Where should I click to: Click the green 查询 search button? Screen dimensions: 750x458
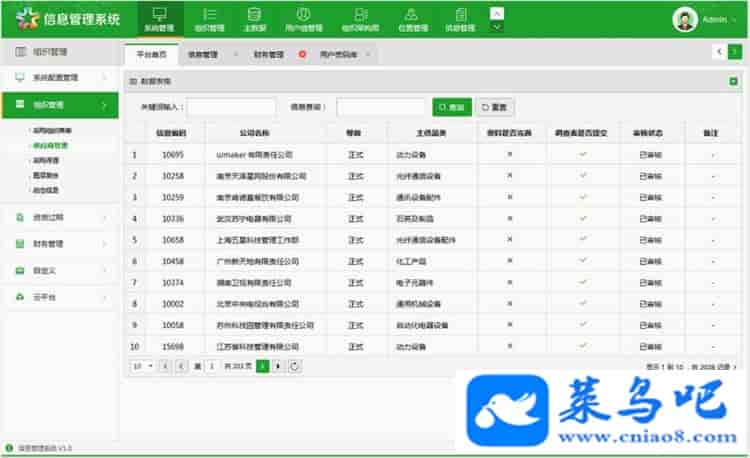click(452, 106)
